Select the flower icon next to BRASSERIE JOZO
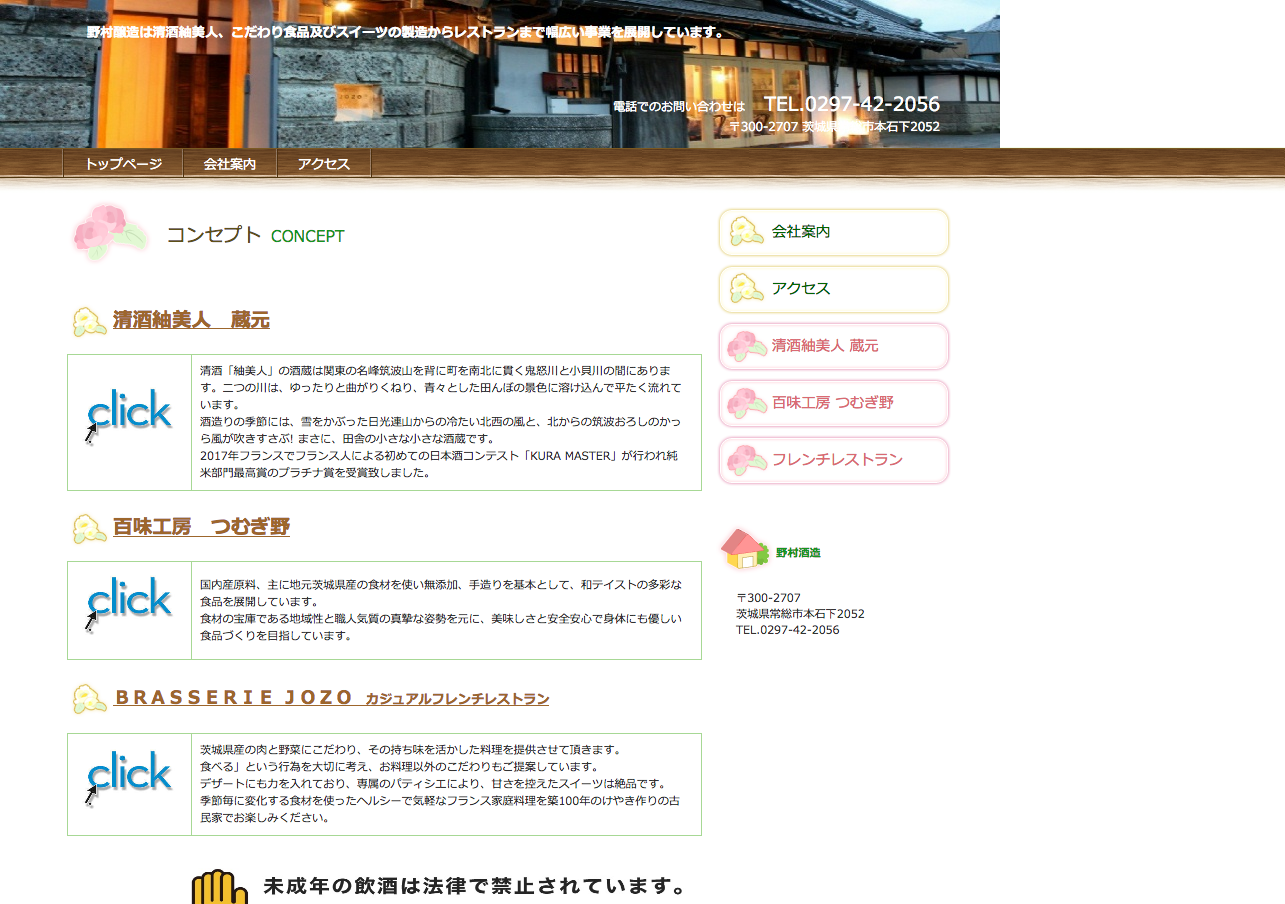The width and height of the screenshot is (1285, 904). pyautogui.click(x=88, y=697)
